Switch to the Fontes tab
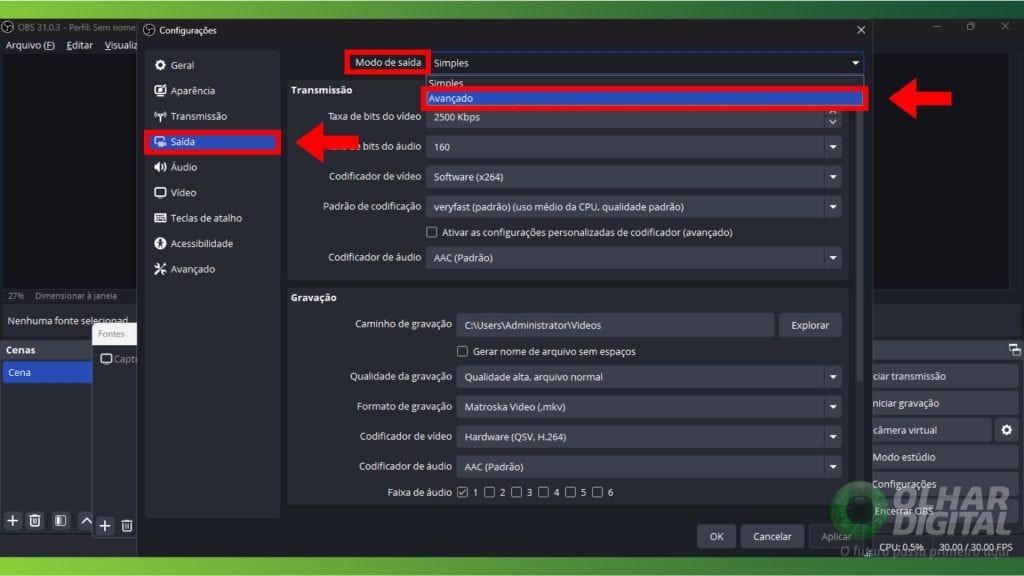Viewport: 1024px width, 576px height. pos(114,334)
